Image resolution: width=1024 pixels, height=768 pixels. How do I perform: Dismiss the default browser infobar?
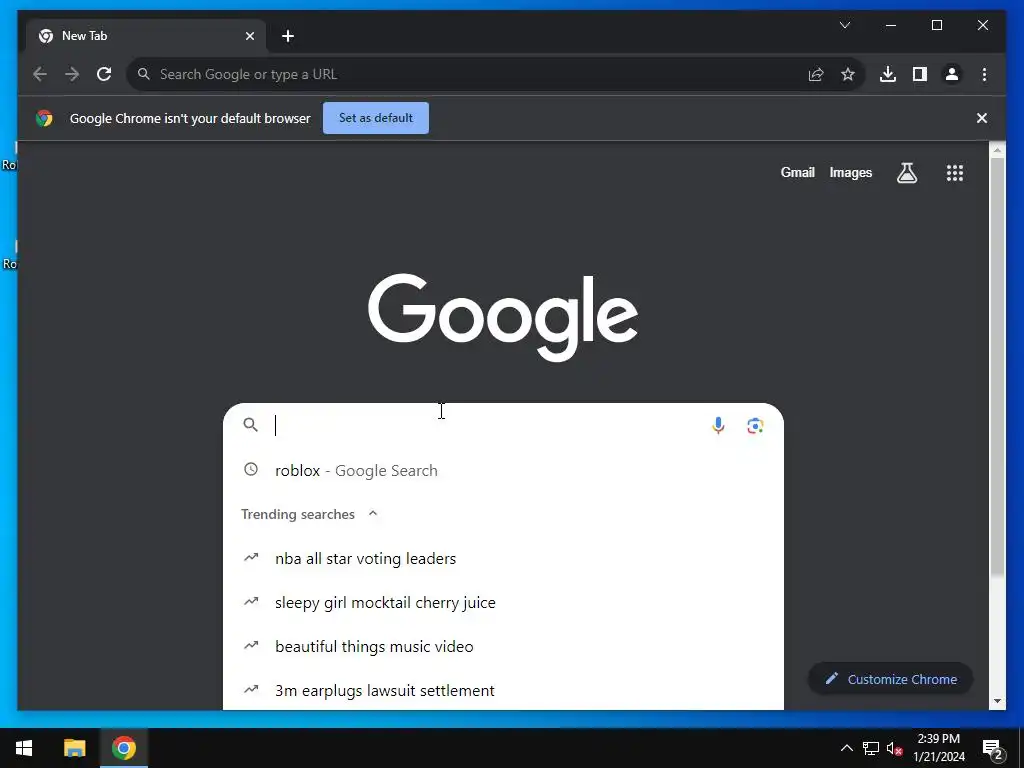982,118
